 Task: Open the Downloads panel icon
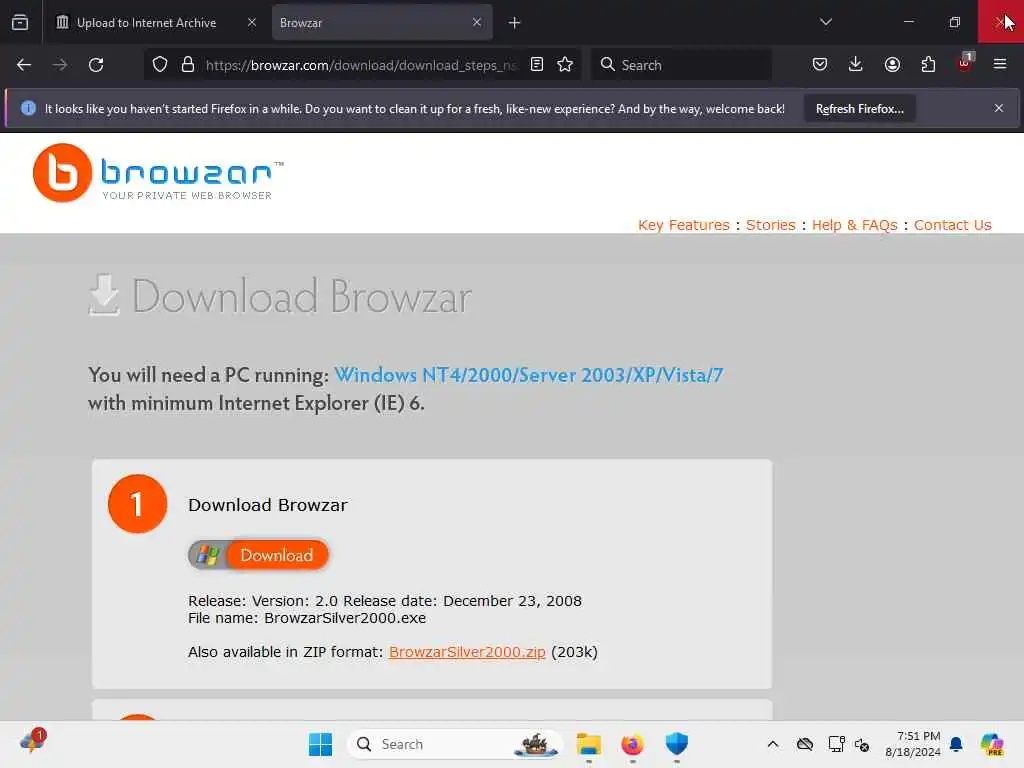(x=856, y=65)
